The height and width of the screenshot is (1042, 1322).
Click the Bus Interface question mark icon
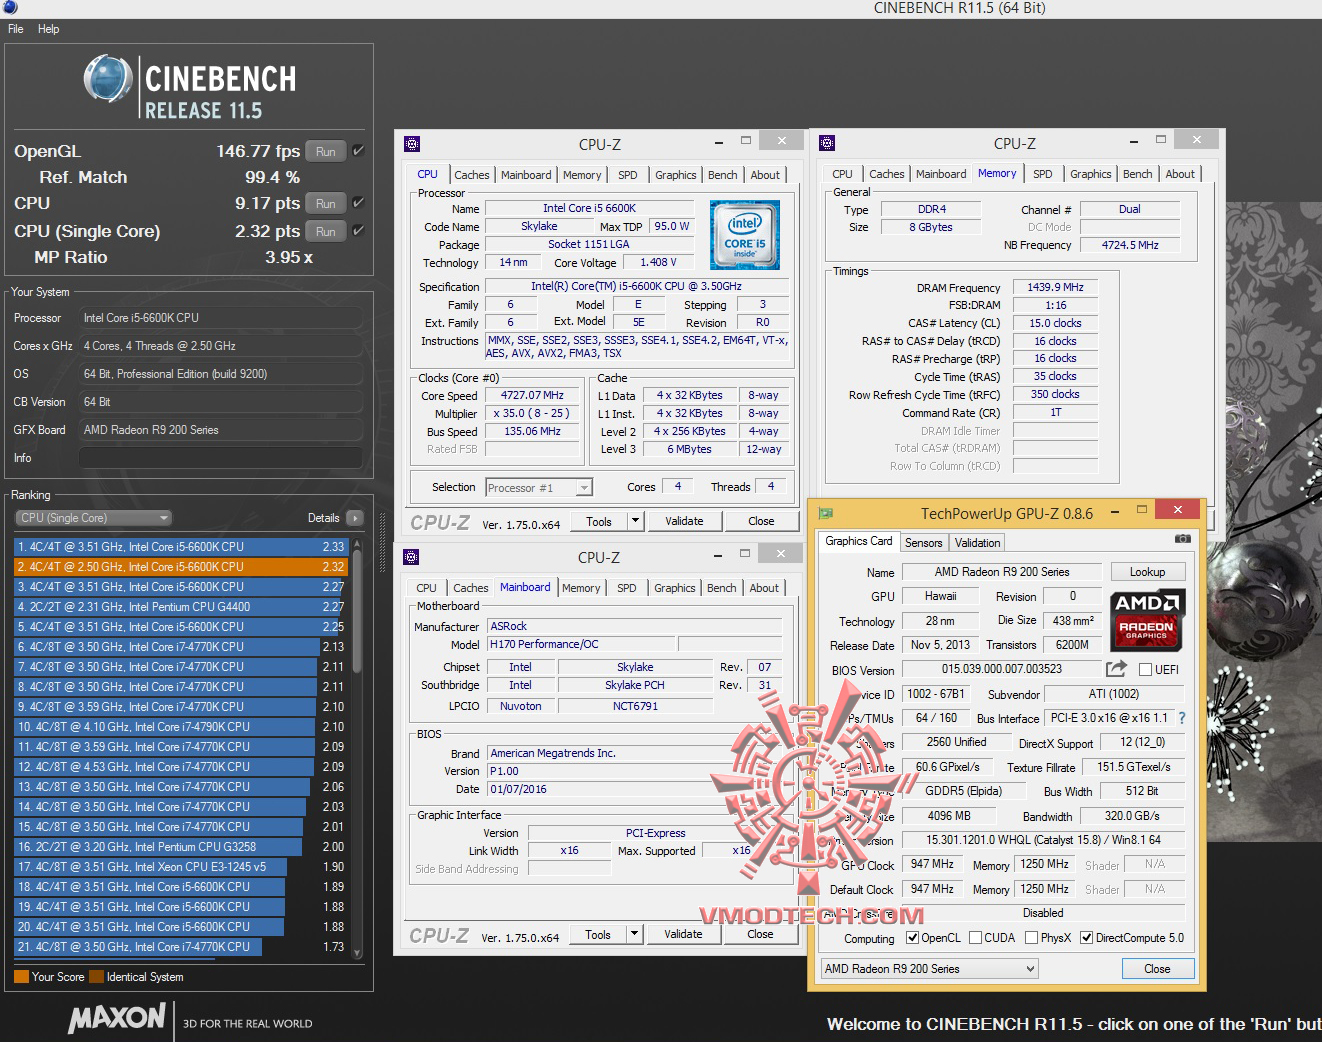pos(1182,718)
